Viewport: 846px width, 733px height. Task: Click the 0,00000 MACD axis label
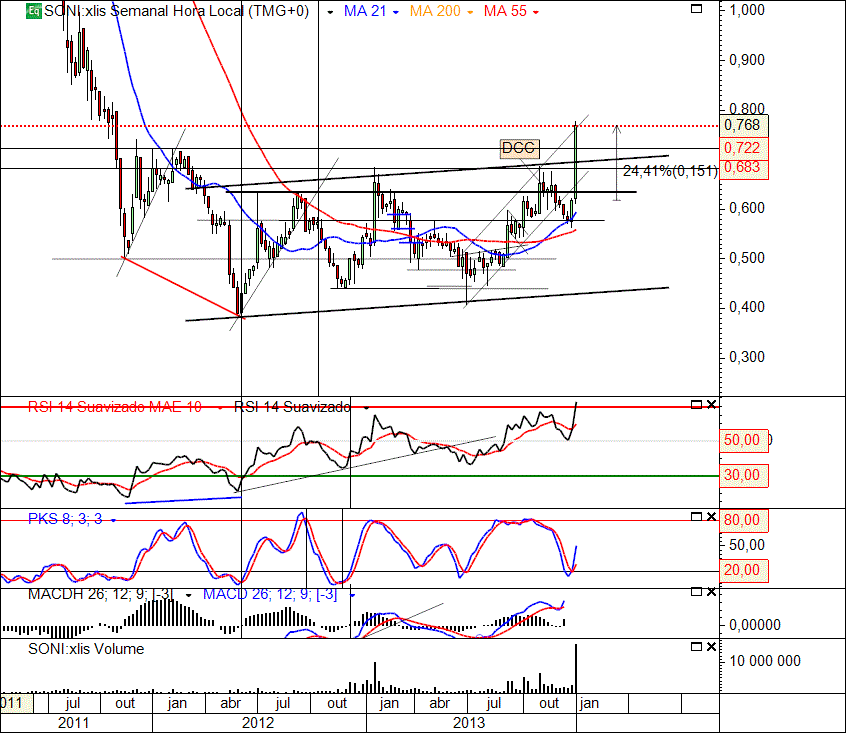pos(755,625)
